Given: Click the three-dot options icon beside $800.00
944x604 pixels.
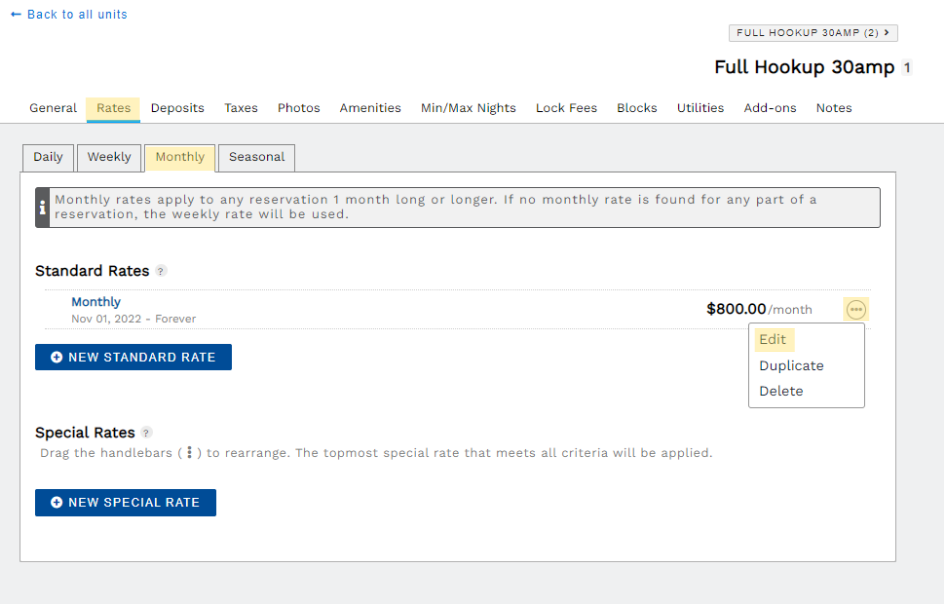Looking at the screenshot, I should [x=856, y=310].
